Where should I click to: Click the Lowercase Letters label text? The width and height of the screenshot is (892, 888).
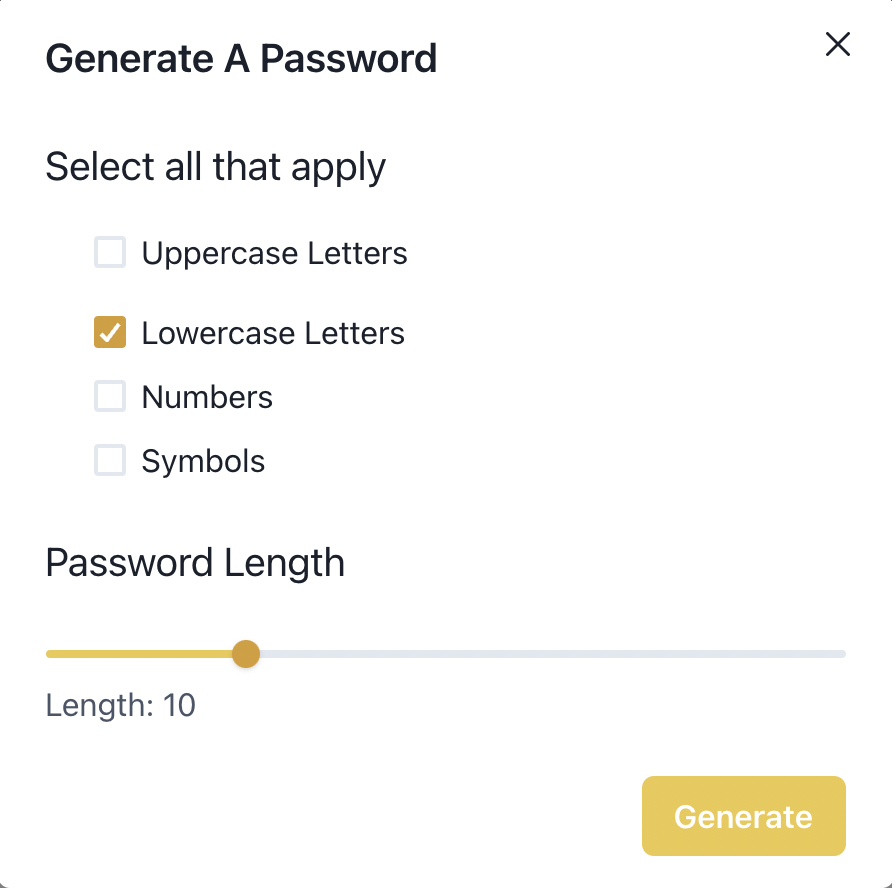pos(273,333)
